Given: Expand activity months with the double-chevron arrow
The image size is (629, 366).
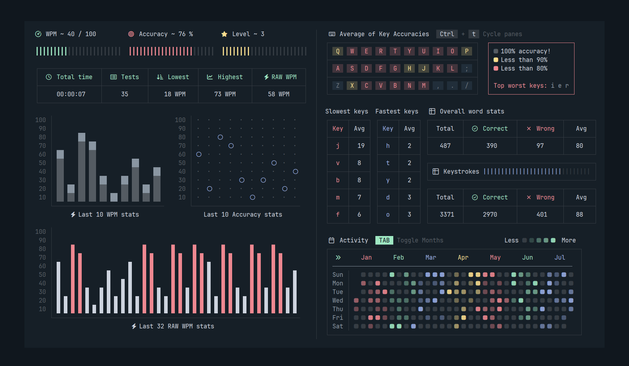Looking at the screenshot, I should pos(338,258).
